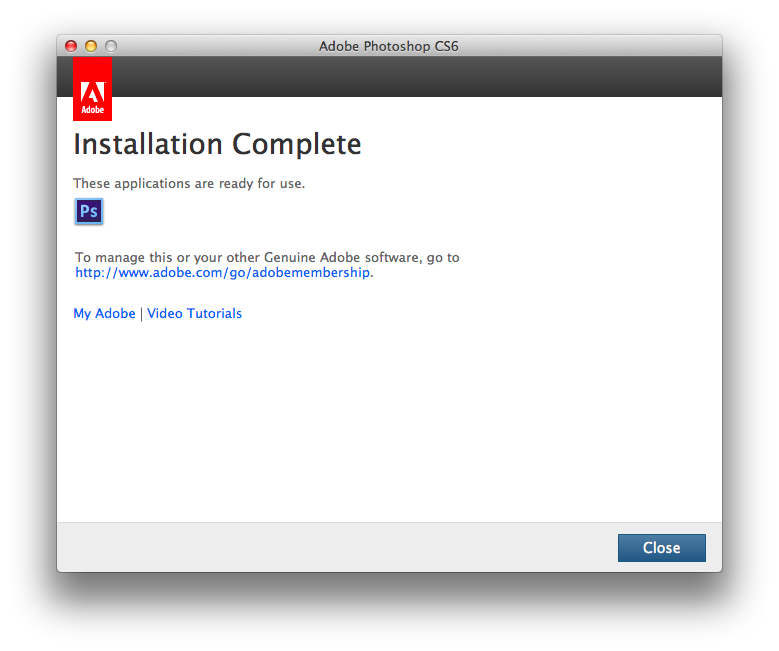Image resolution: width=779 pixels, height=651 pixels.
Task: Click the word 'Complete' in the heading
Action: 297,145
